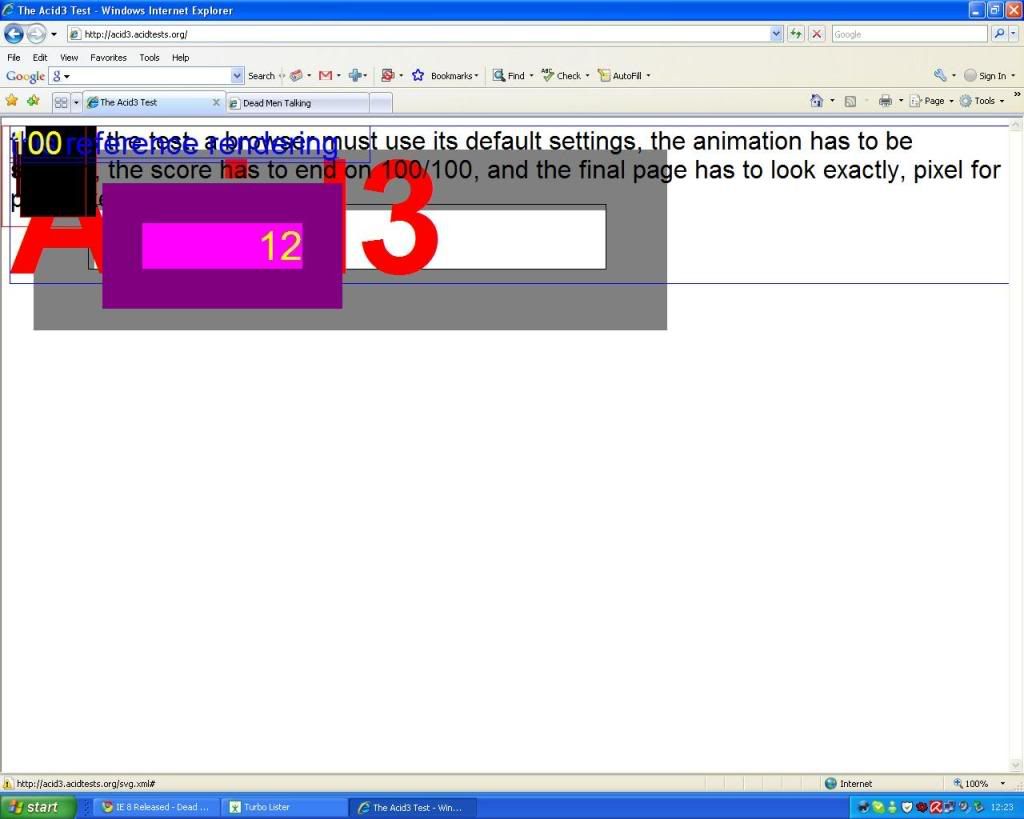The height and width of the screenshot is (819, 1024).
Task: Click the browser Back arrow button
Action: click(x=14, y=34)
